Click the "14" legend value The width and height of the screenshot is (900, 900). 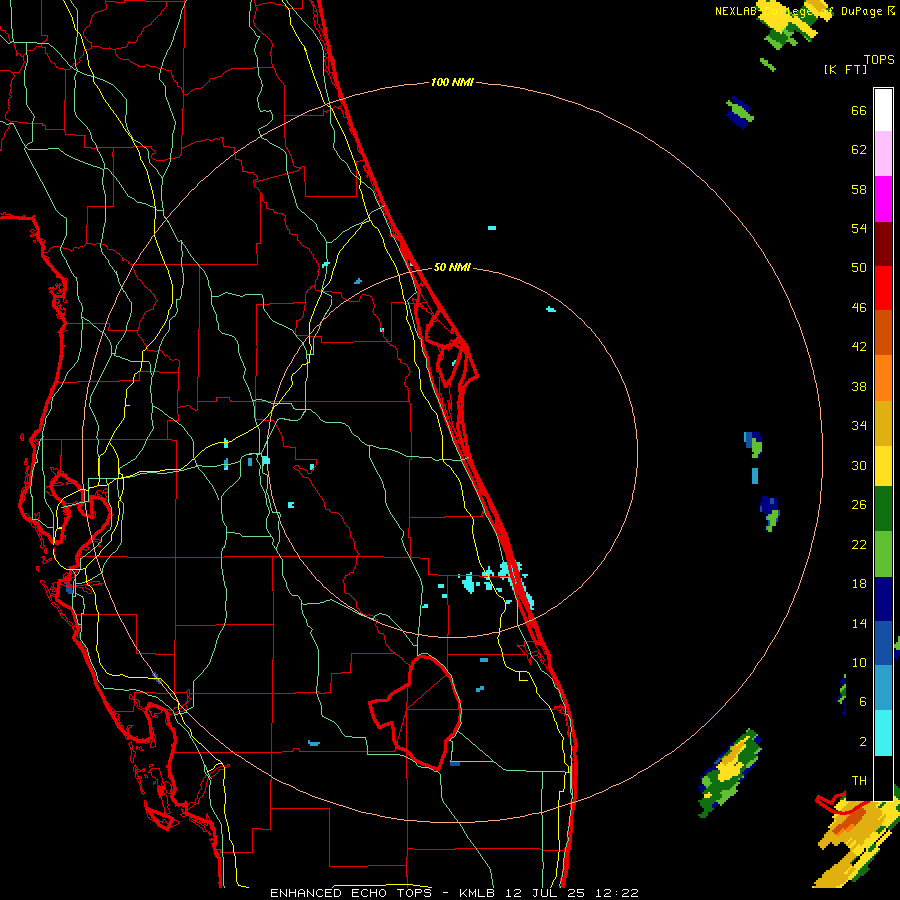(859, 624)
